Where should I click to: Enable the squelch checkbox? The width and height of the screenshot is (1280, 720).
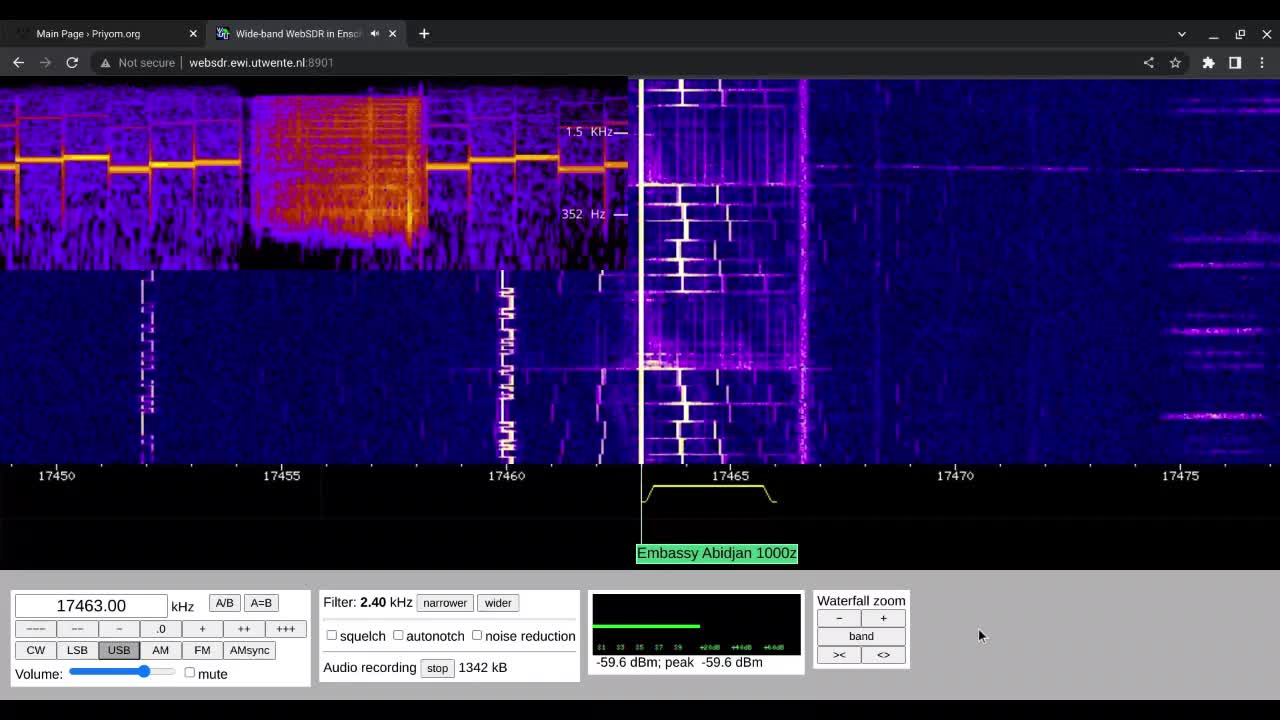332,635
